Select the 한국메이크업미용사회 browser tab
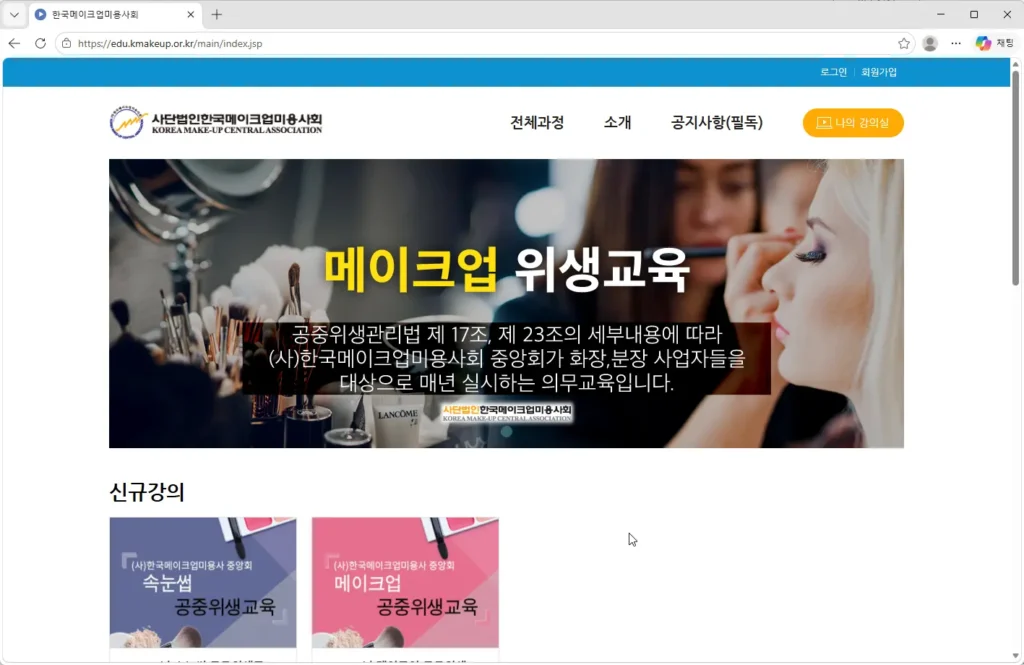This screenshot has height=665, width=1024. pos(116,14)
